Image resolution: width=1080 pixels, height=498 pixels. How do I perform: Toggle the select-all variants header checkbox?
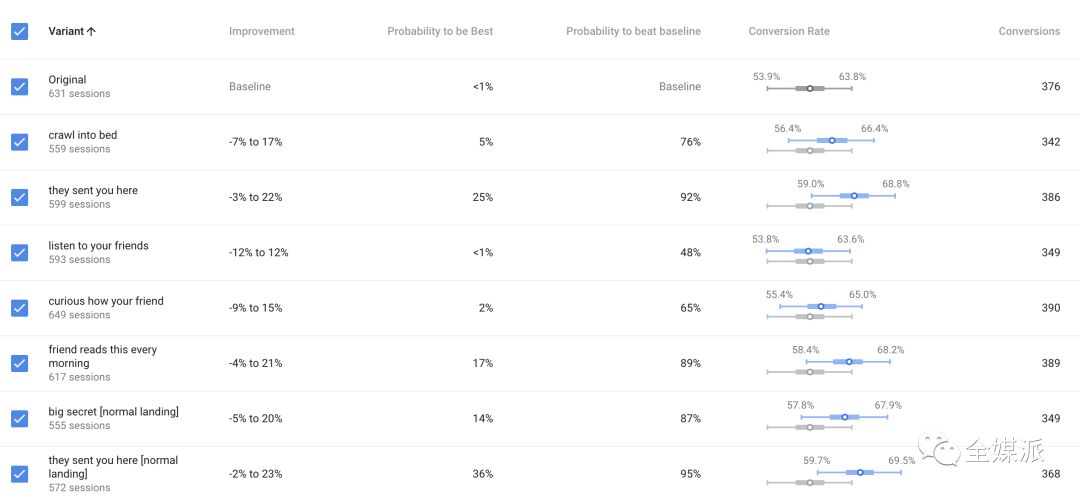coord(19,31)
